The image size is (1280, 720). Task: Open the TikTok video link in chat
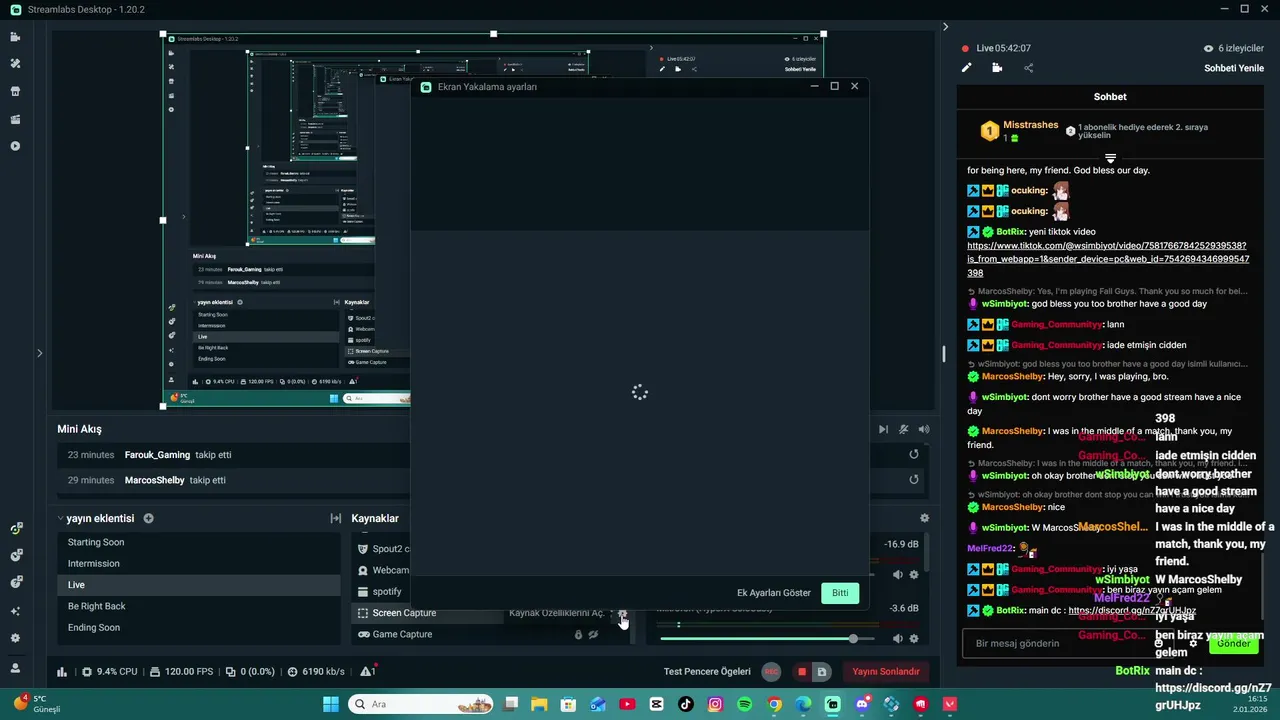[1108, 259]
